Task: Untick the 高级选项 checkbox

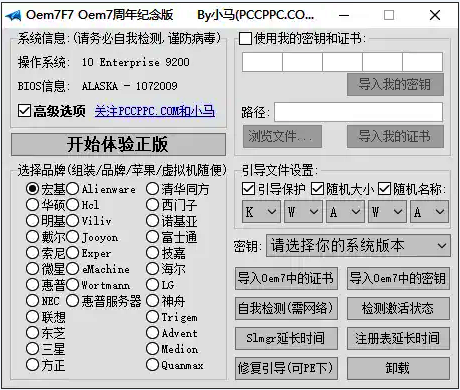Action: 24,111
